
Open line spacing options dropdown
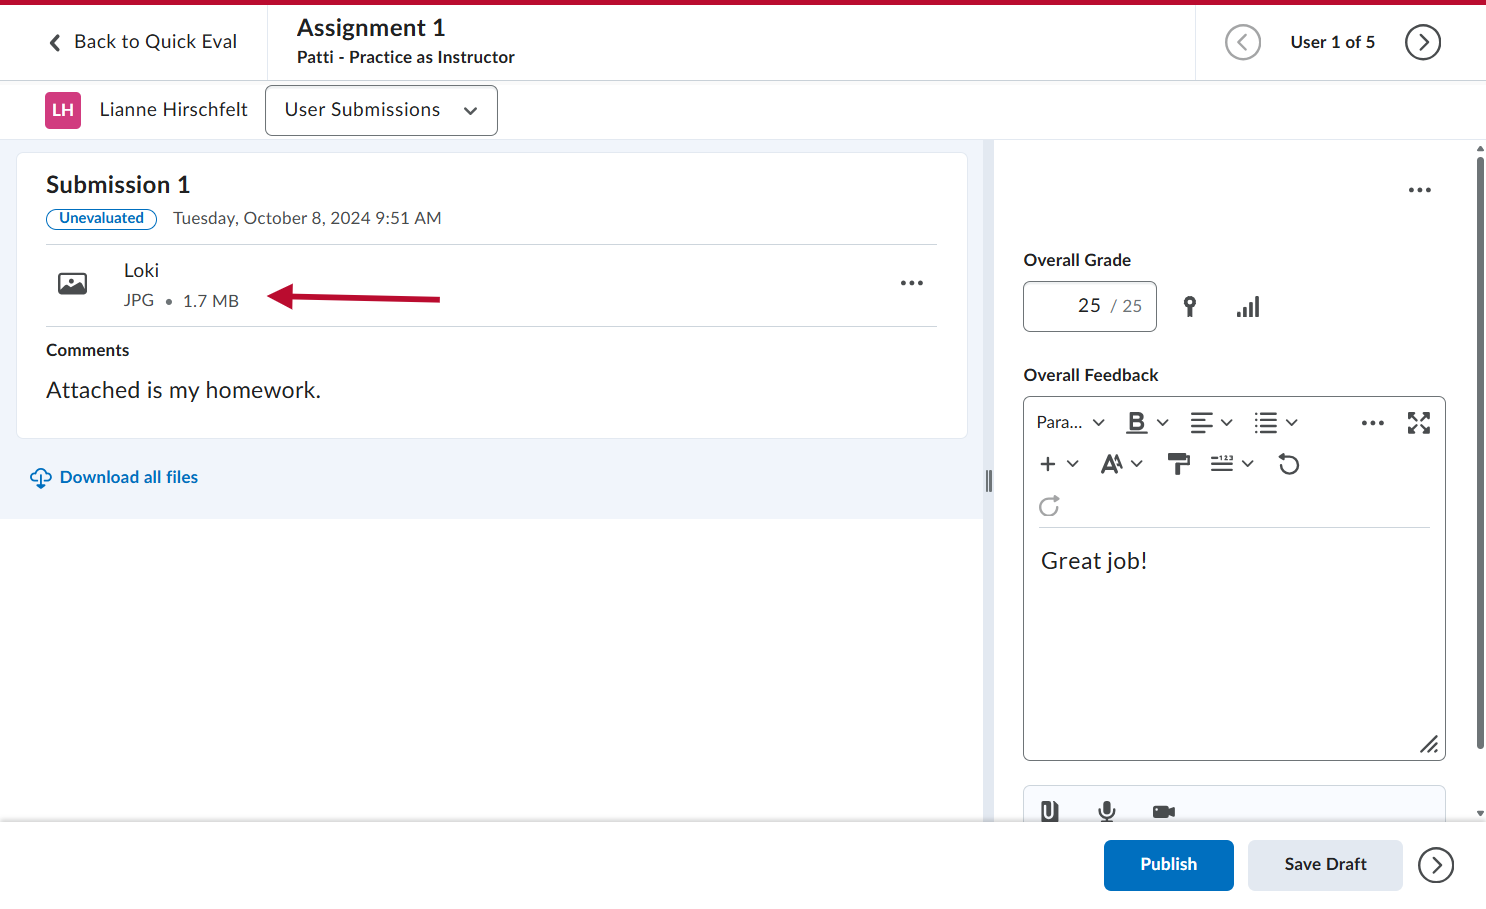click(x=1232, y=464)
